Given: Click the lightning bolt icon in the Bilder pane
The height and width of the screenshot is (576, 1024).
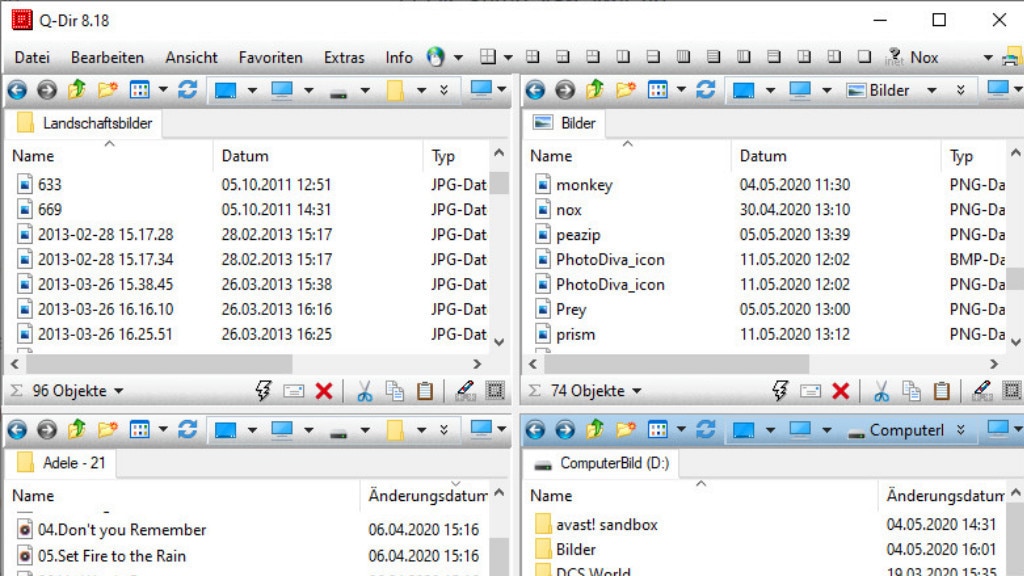Looking at the screenshot, I should click(781, 391).
